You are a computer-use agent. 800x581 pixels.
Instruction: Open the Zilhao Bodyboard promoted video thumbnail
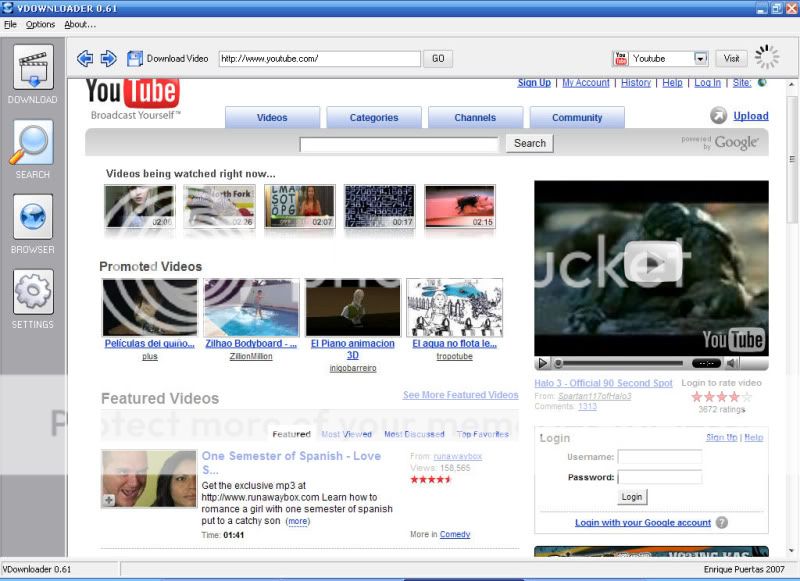(251, 307)
